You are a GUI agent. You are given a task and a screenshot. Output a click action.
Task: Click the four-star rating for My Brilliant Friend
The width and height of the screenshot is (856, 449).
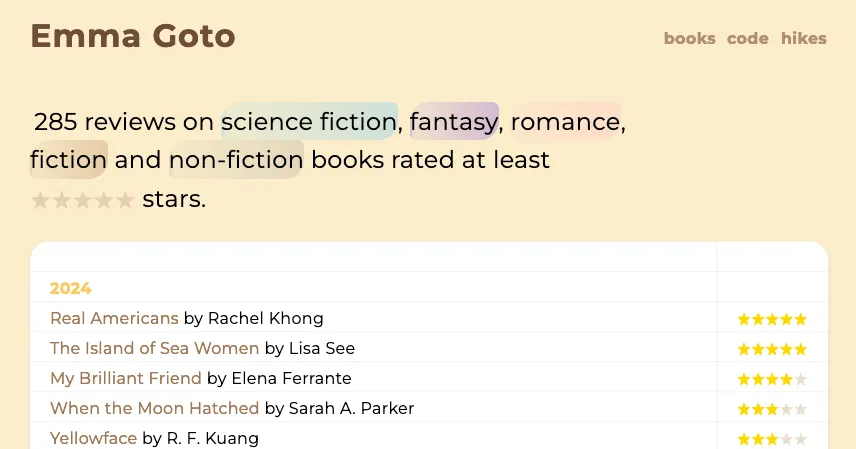tap(771, 380)
